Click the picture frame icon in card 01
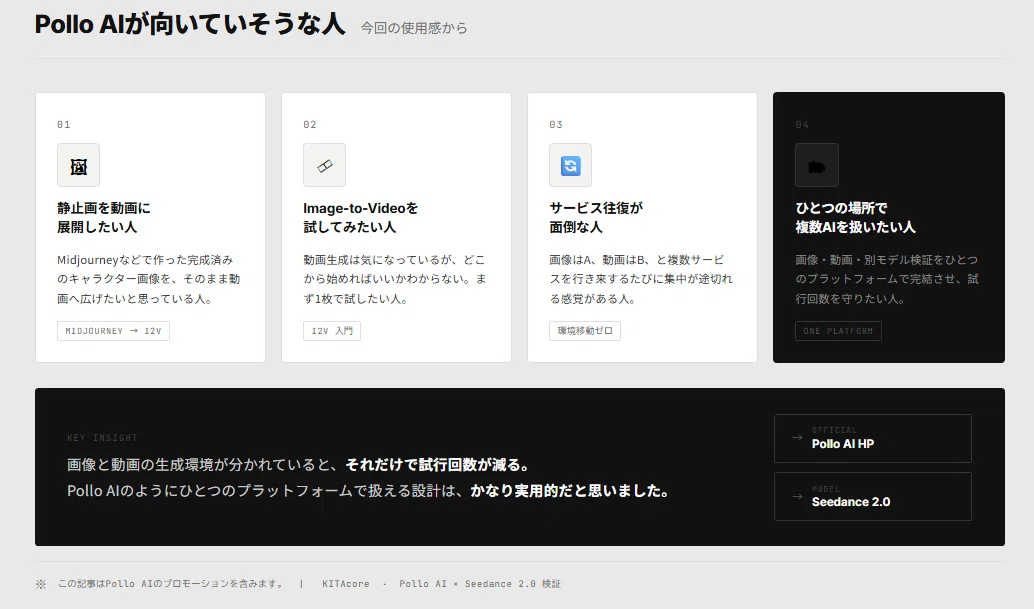1034x609 pixels. click(78, 165)
